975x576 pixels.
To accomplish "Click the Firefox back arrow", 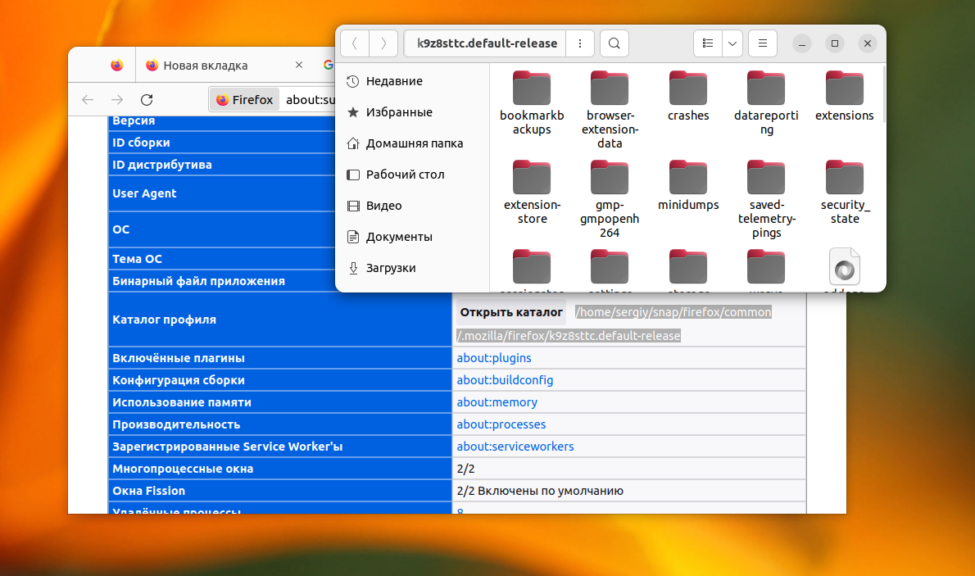I will click(x=88, y=100).
